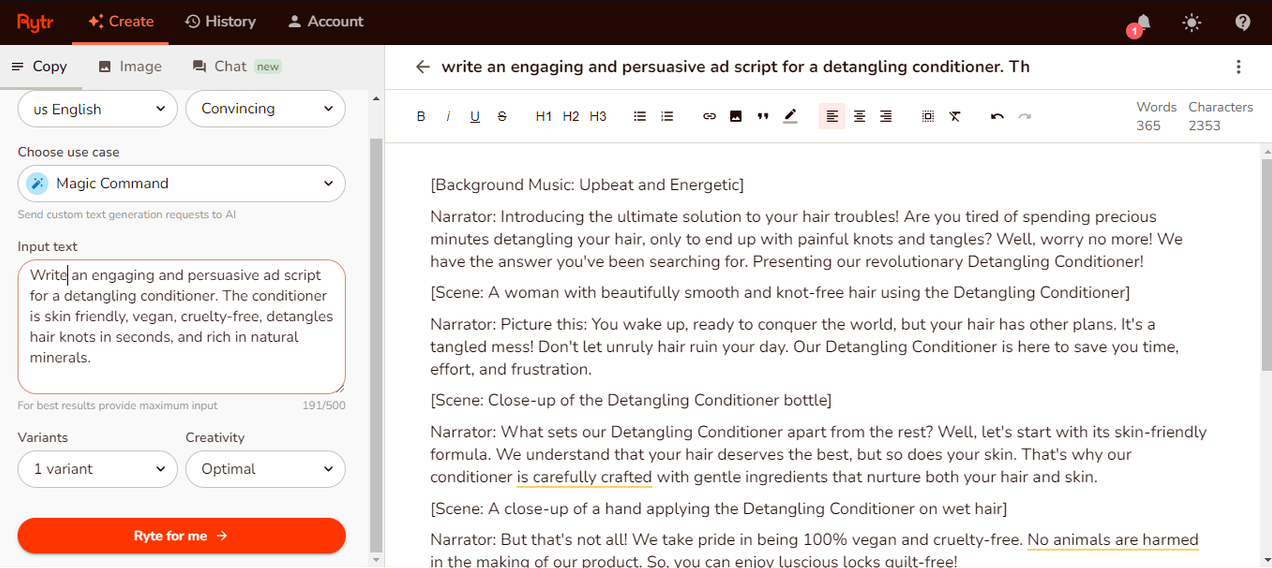Insert a block quote
Image resolution: width=1272 pixels, height=568 pixels.
[x=763, y=116]
